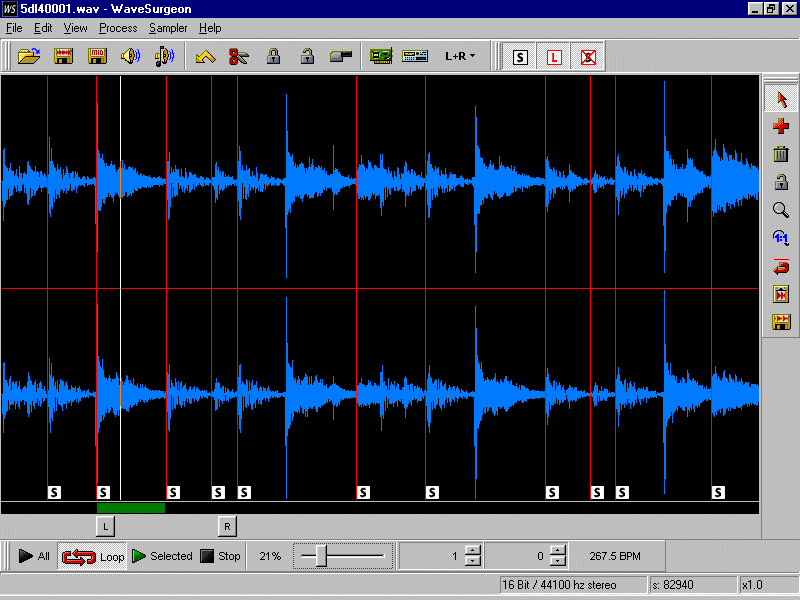This screenshot has height=600, width=800.
Task: Click the red scissors cut icon
Action: tap(238, 56)
